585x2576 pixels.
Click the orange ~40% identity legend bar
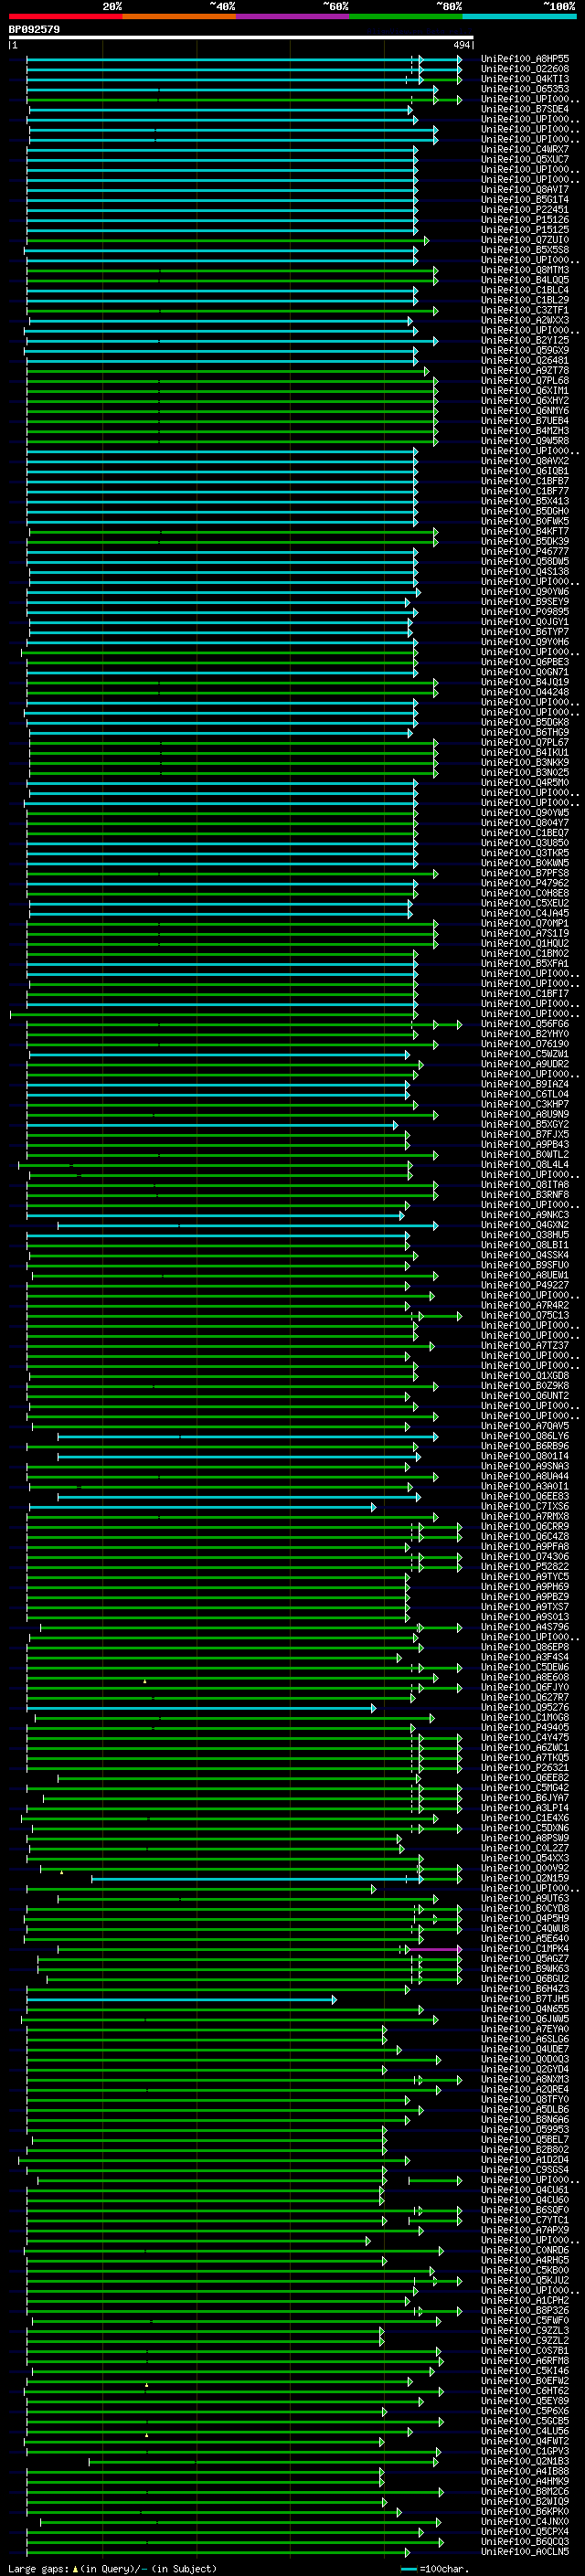(179, 16)
